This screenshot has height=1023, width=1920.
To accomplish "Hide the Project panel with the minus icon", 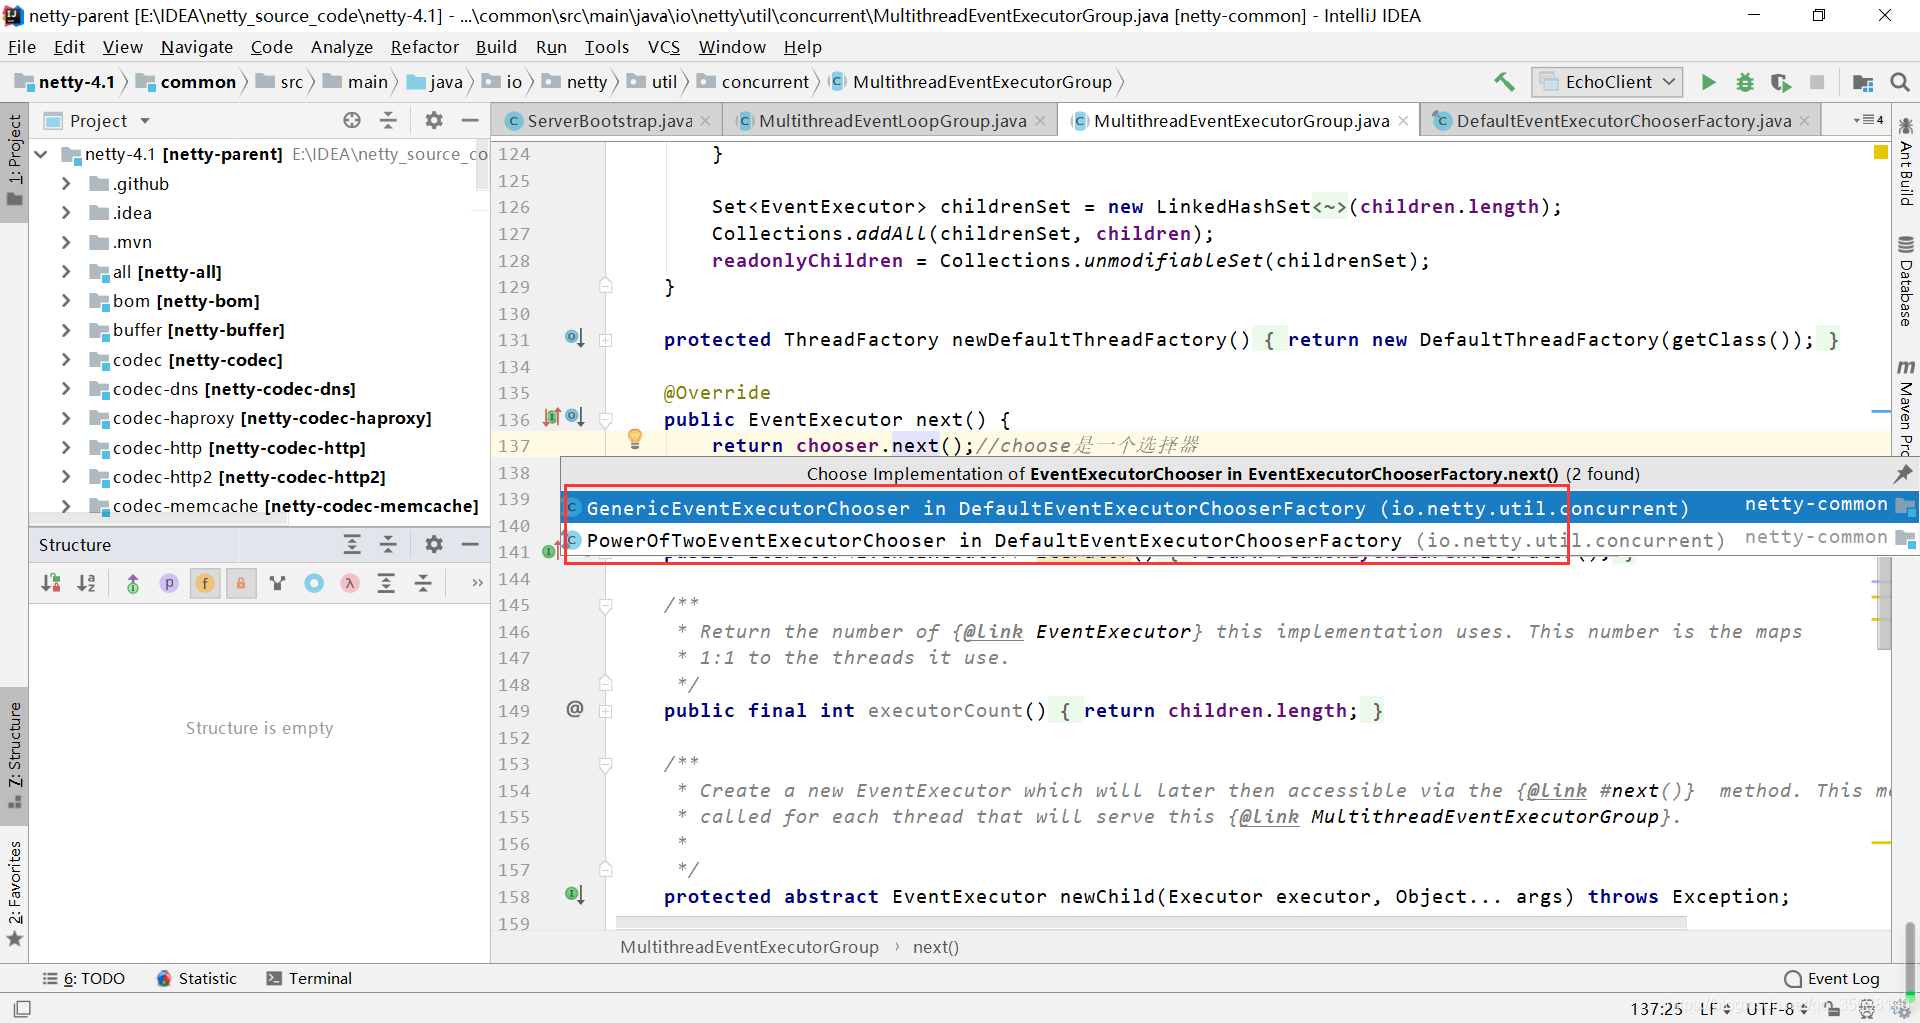I will click(x=470, y=120).
